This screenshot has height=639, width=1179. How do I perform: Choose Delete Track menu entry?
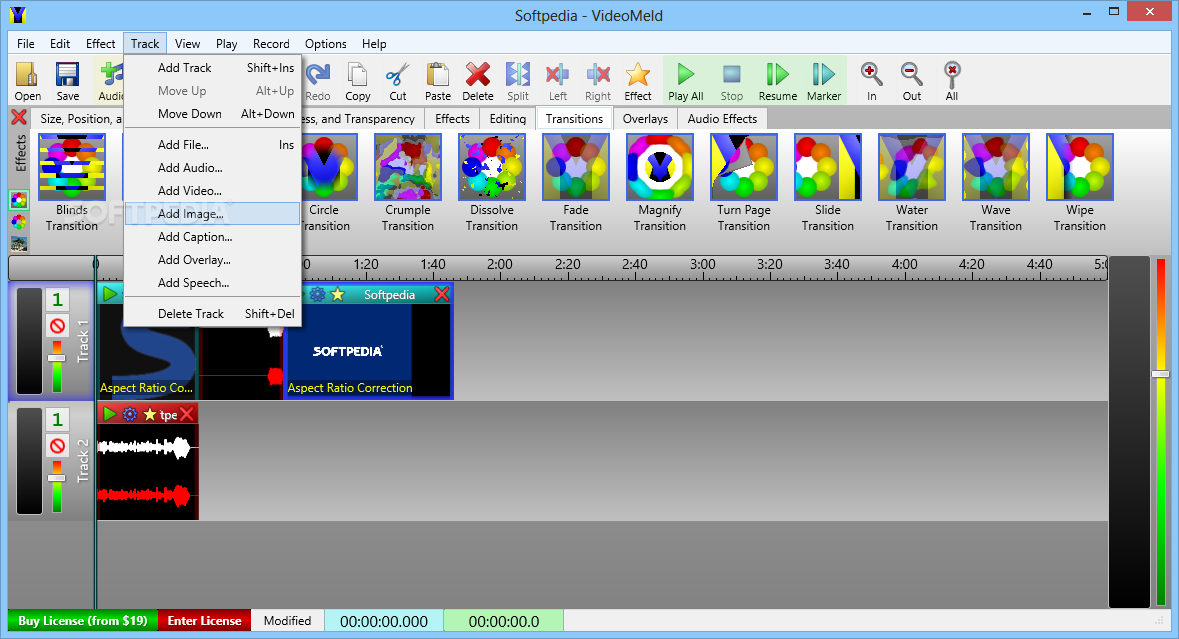(213, 313)
